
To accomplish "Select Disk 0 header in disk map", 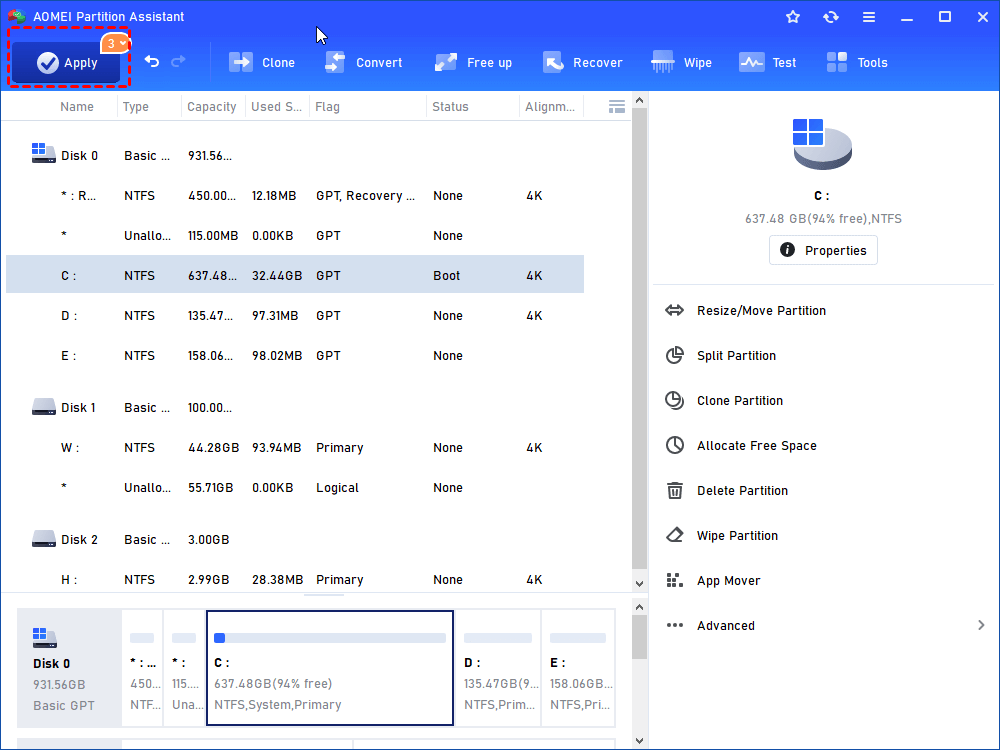I will click(x=69, y=668).
